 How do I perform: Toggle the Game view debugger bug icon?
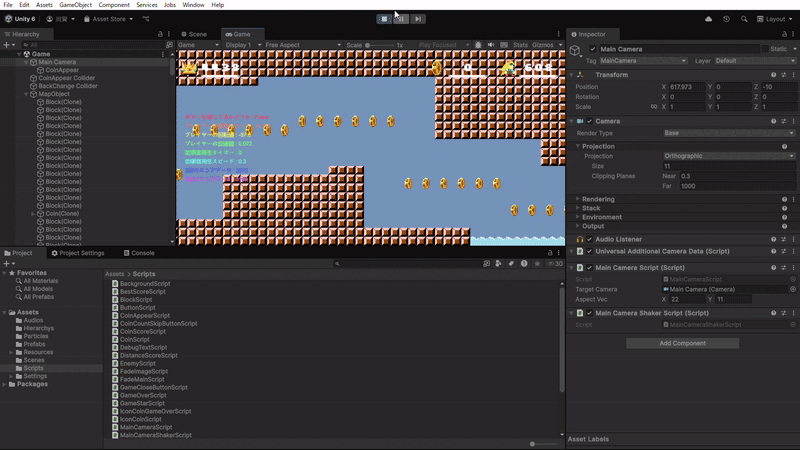click(478, 45)
